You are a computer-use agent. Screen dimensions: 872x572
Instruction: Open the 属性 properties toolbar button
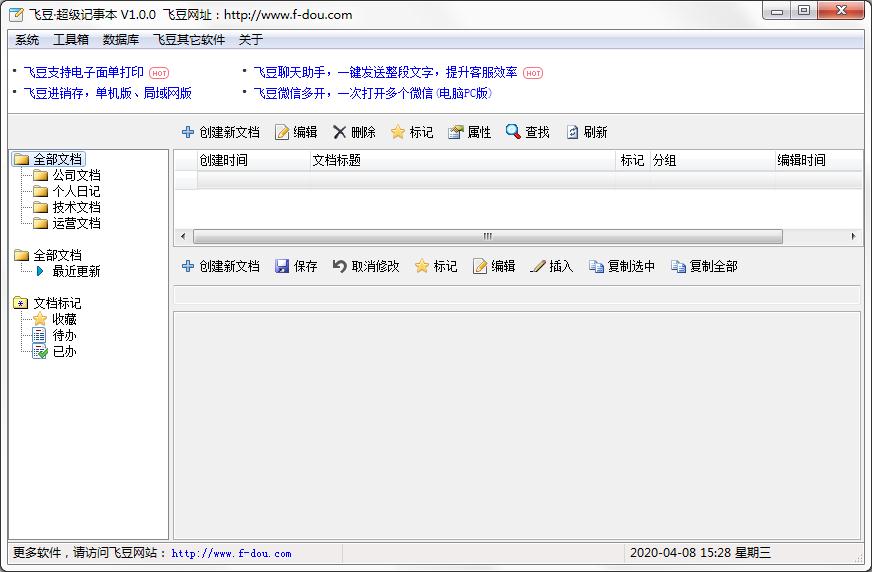[x=469, y=132]
